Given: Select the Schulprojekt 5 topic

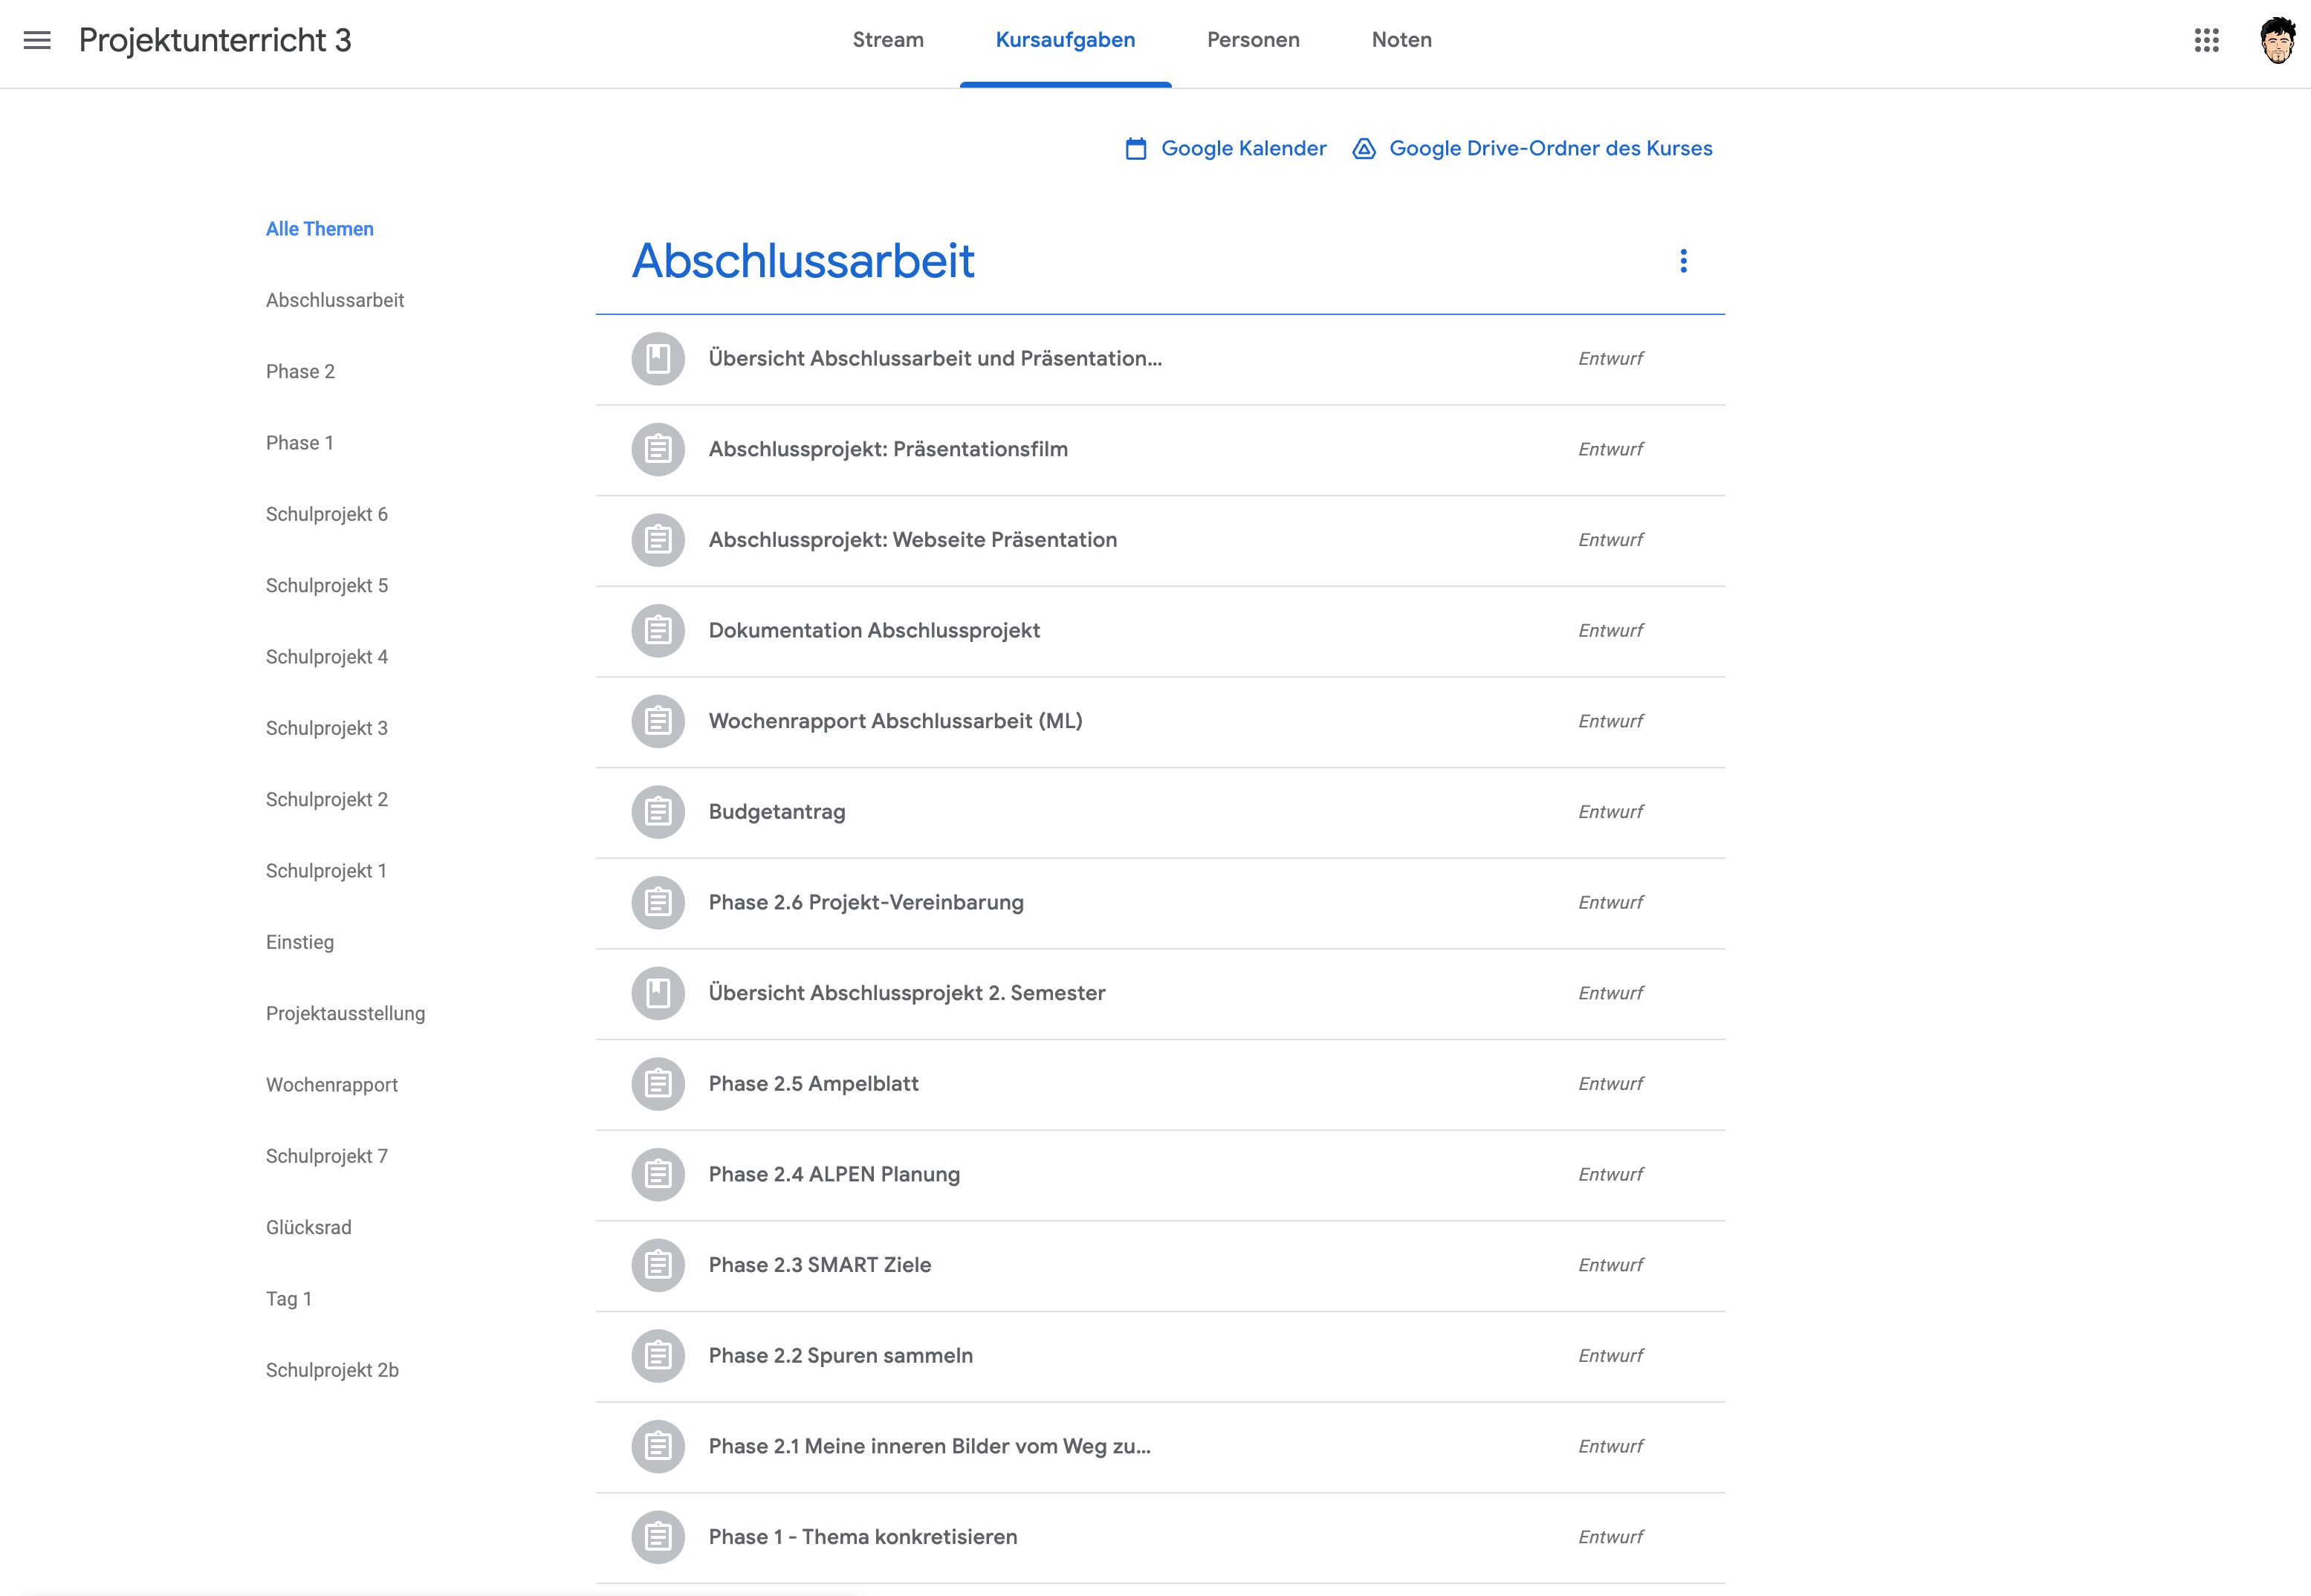Looking at the screenshot, I should coord(327,586).
